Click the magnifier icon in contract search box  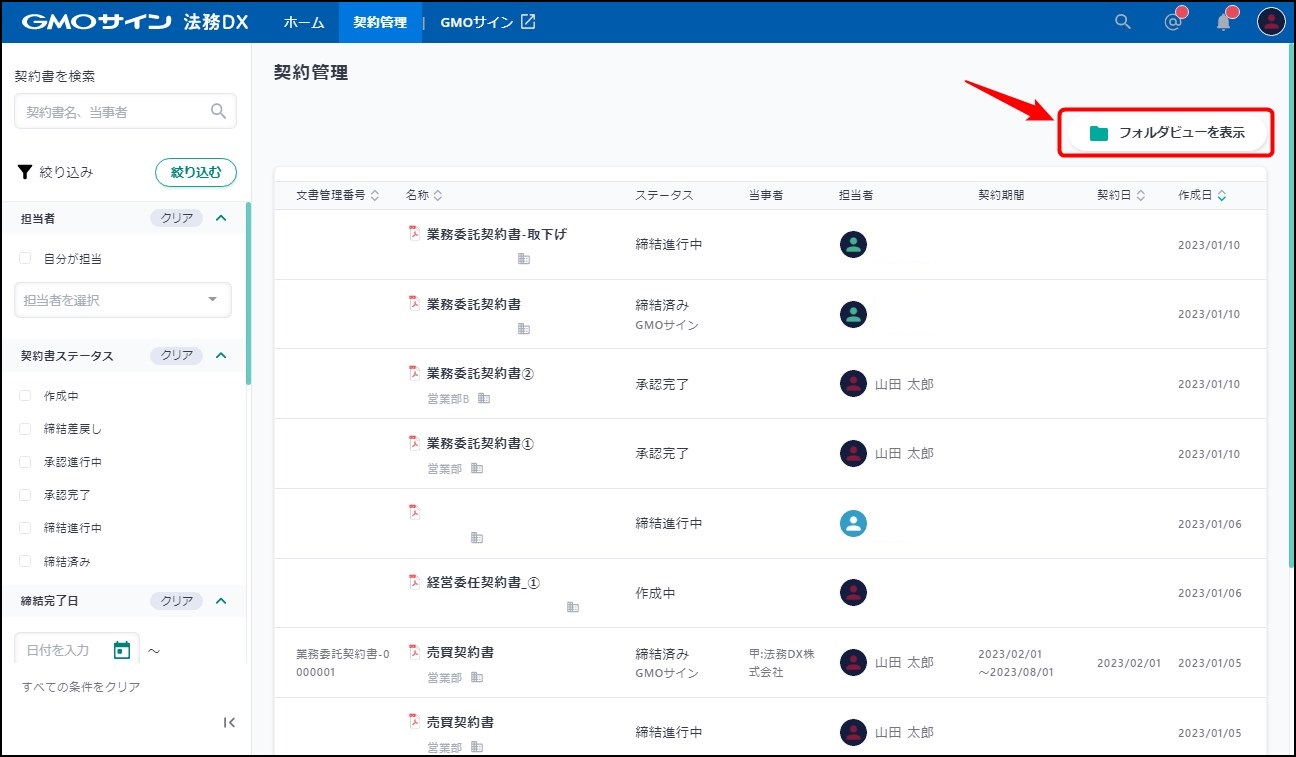click(218, 111)
